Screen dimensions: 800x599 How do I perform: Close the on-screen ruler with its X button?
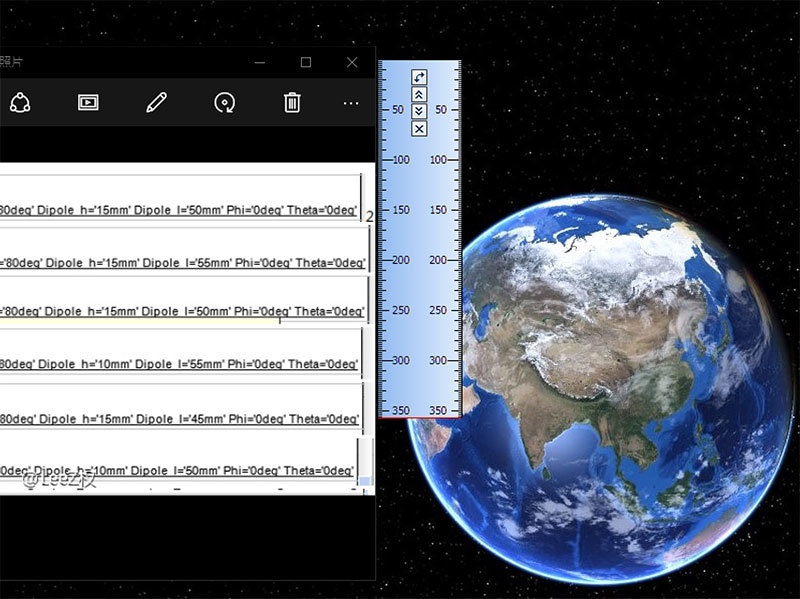coord(419,128)
